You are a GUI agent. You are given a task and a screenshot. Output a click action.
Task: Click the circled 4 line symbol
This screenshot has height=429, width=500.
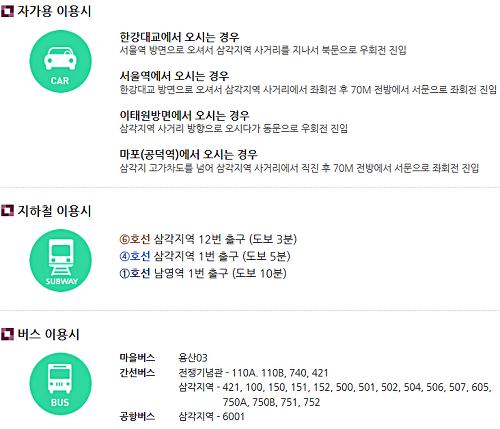coord(124,256)
